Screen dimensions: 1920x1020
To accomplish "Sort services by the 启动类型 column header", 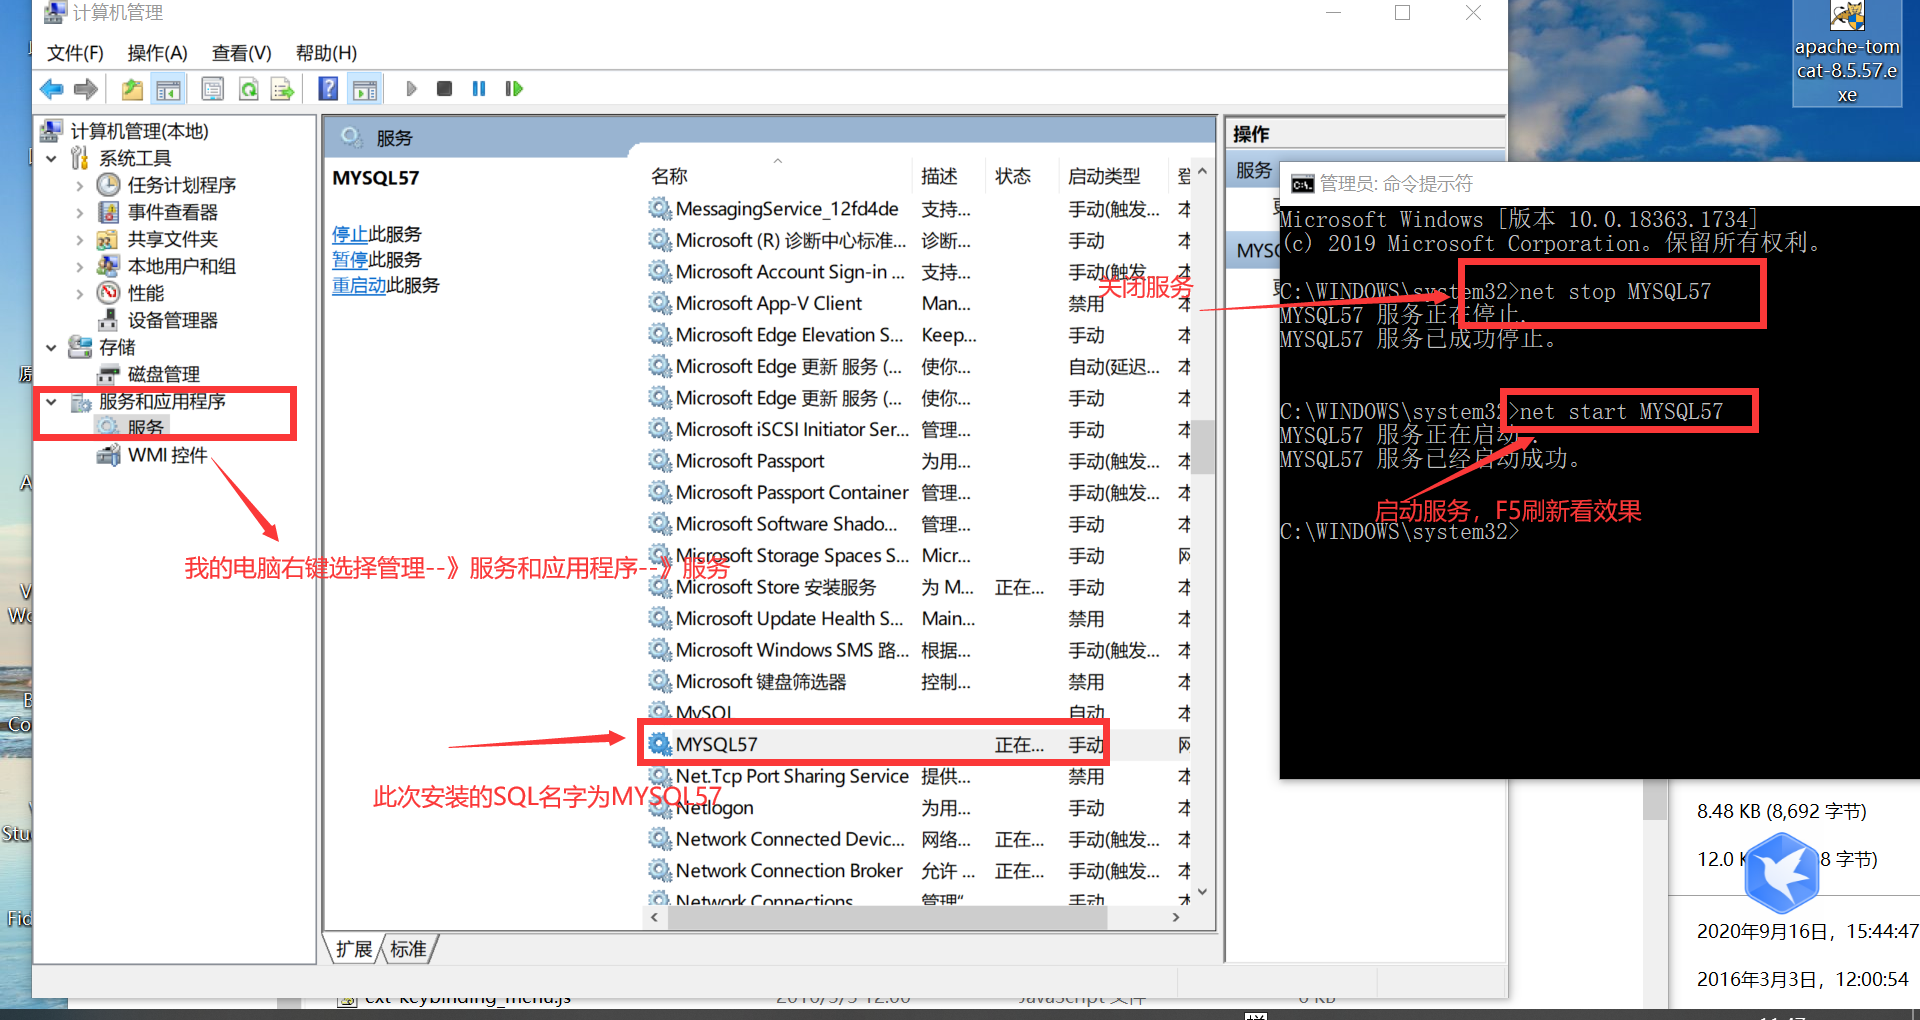I will 1114,176.
